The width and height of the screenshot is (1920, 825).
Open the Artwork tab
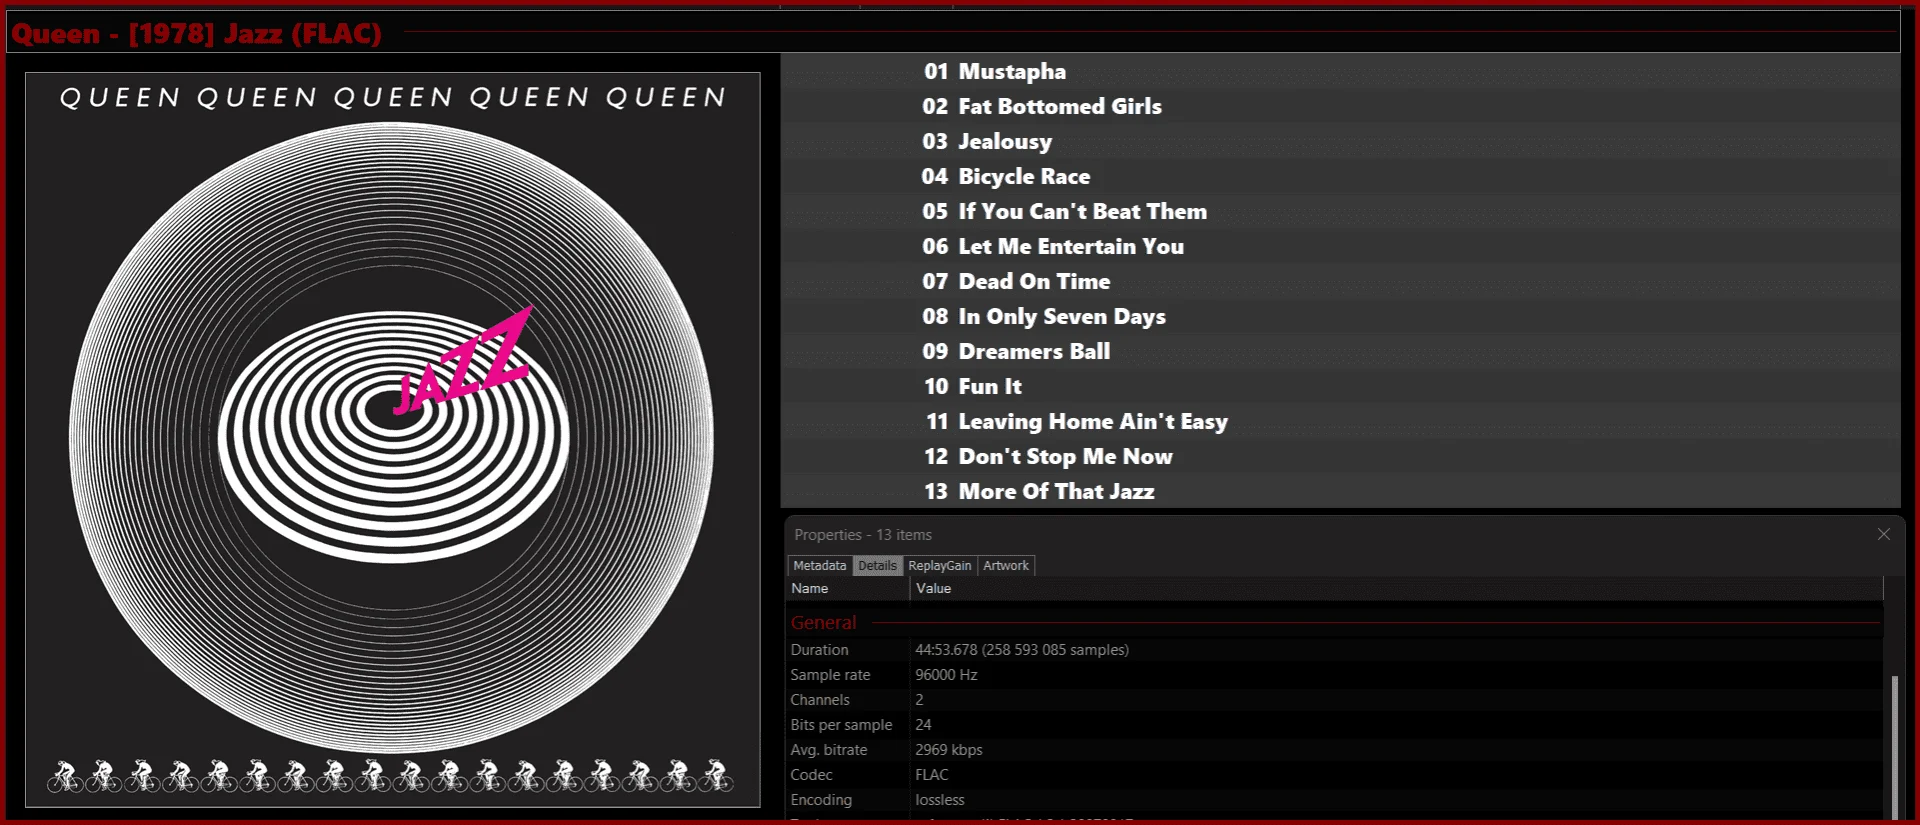tap(1006, 566)
